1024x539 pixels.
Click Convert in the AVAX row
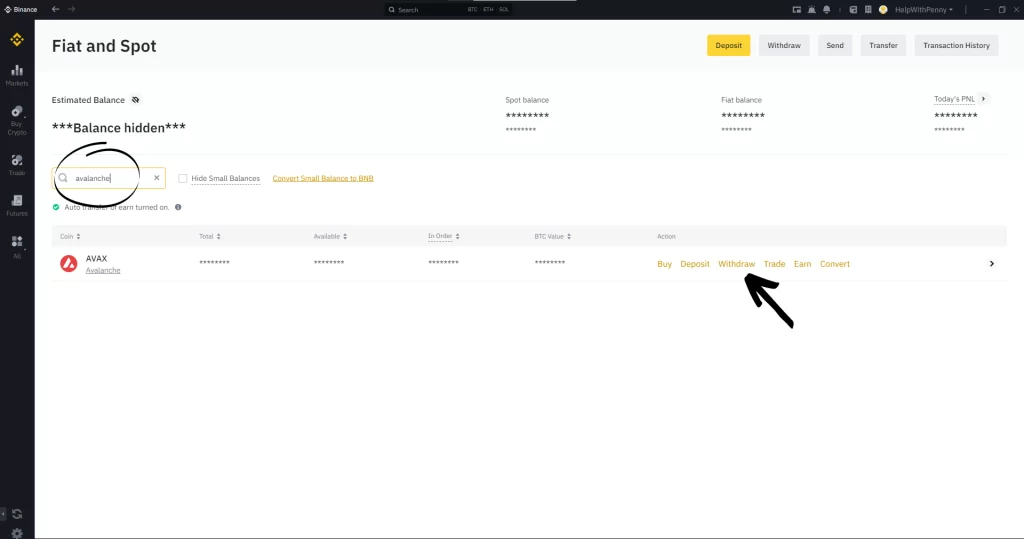pos(835,264)
